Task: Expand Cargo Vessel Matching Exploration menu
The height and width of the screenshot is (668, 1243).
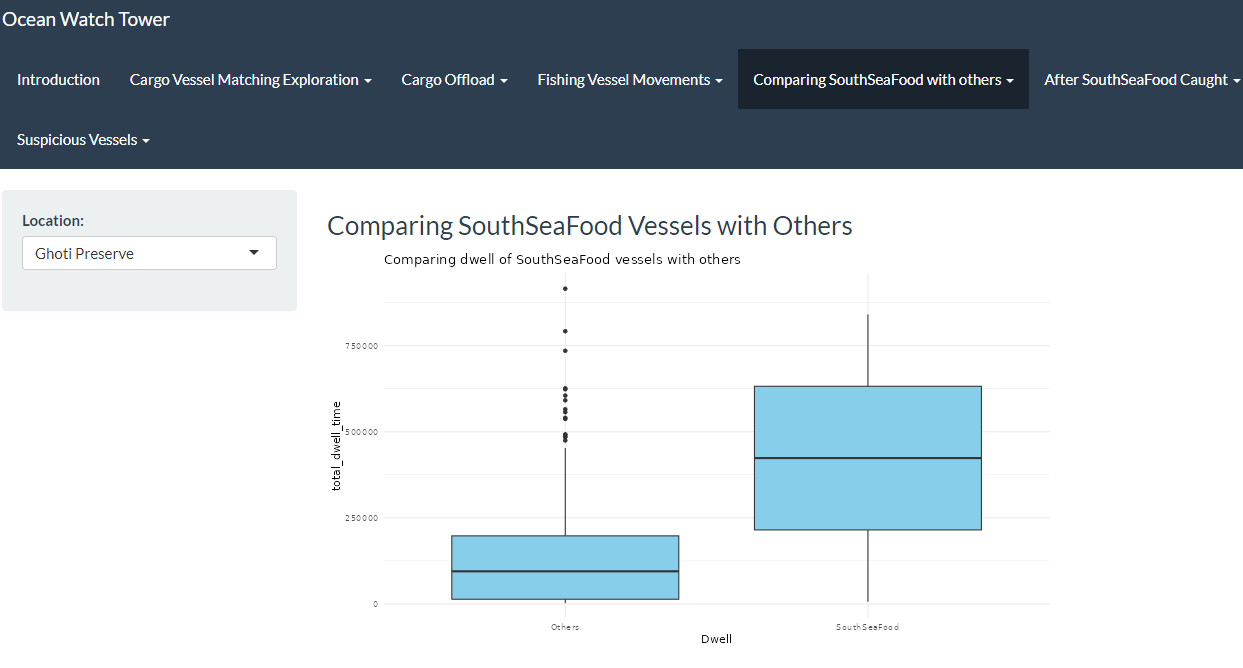Action: (x=250, y=80)
